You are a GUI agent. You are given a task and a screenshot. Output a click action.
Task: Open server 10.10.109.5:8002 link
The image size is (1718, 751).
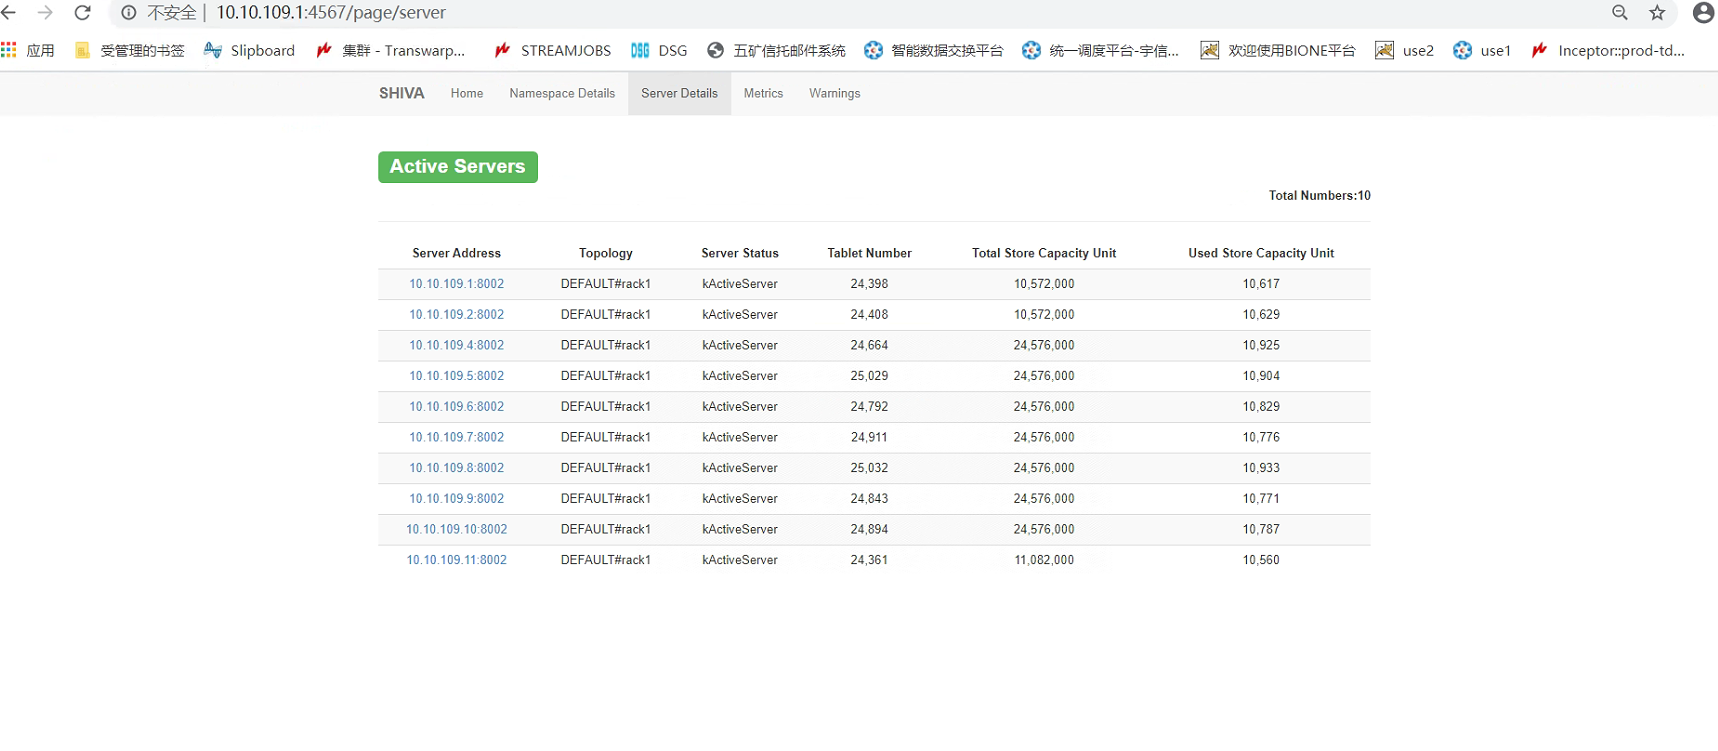click(x=457, y=376)
